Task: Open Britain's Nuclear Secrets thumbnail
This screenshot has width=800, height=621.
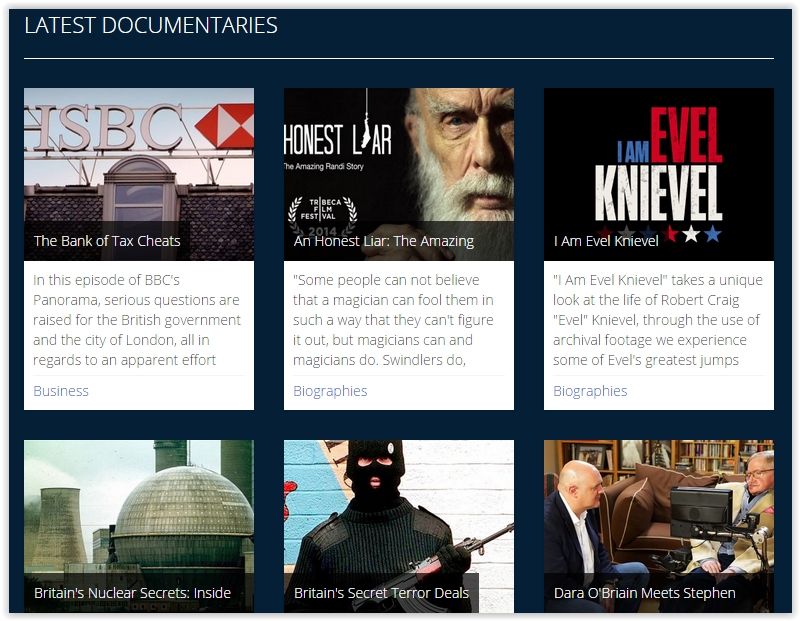Action: (x=139, y=526)
